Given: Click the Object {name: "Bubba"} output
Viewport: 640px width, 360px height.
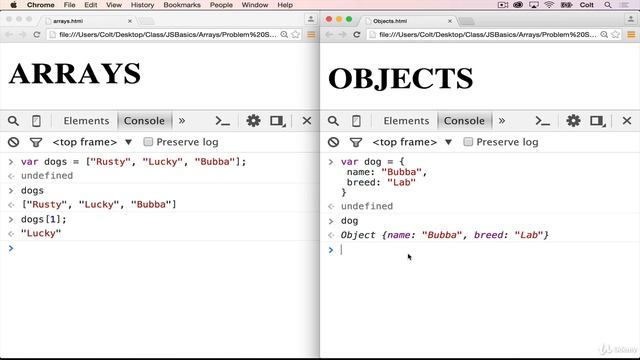Looking at the screenshot, I should 444,235.
